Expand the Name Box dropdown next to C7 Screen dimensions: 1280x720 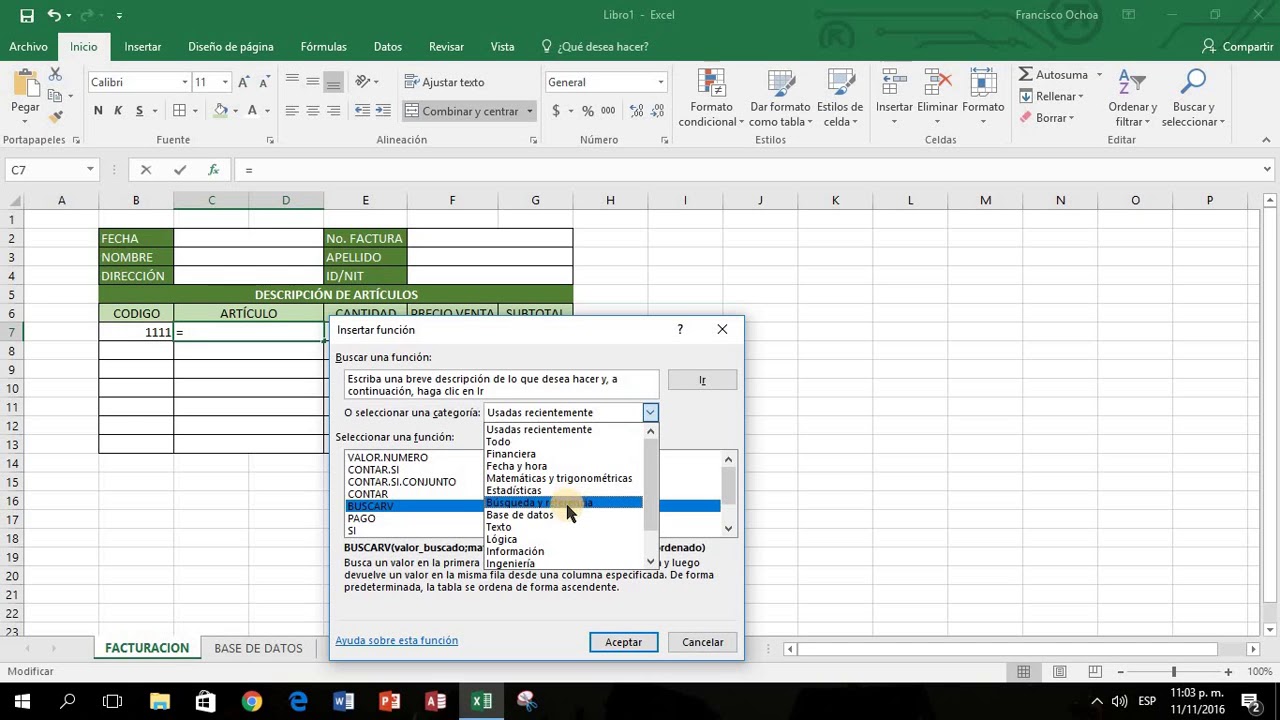tap(90, 170)
